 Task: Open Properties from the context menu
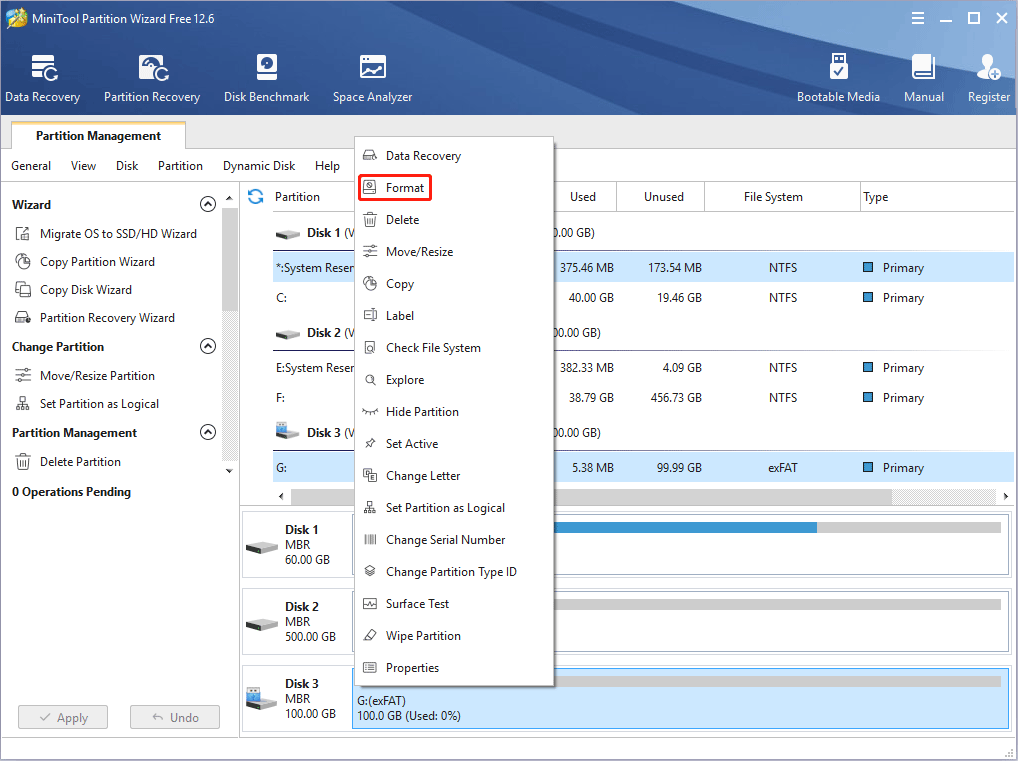click(454, 667)
